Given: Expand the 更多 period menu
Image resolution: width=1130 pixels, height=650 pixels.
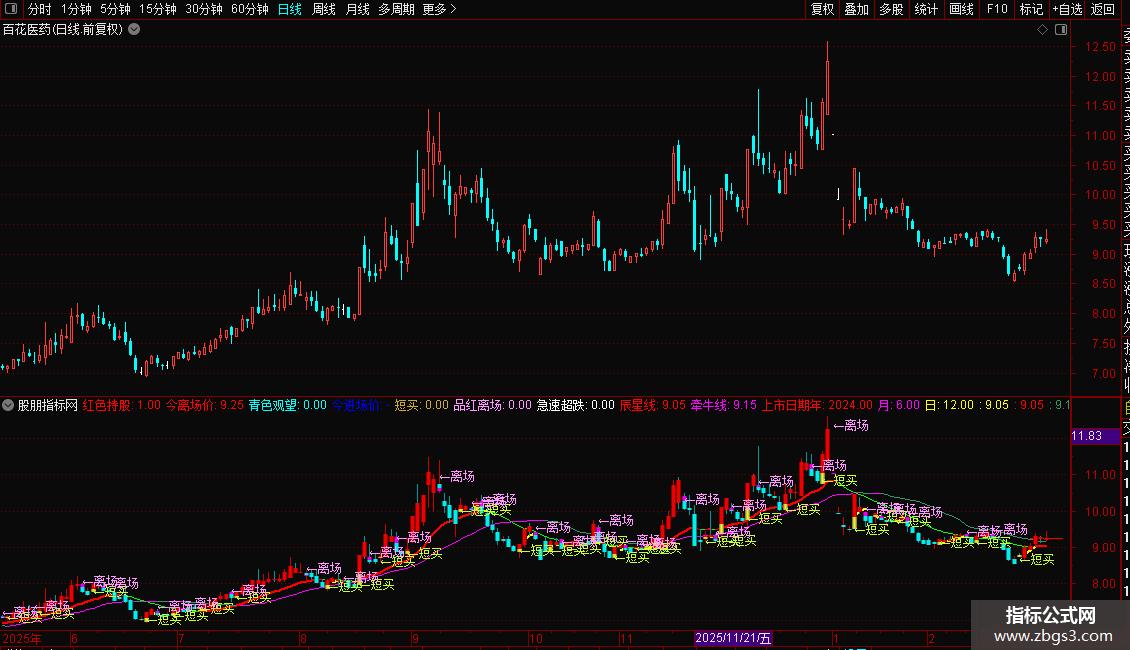Looking at the screenshot, I should tap(440, 9).
